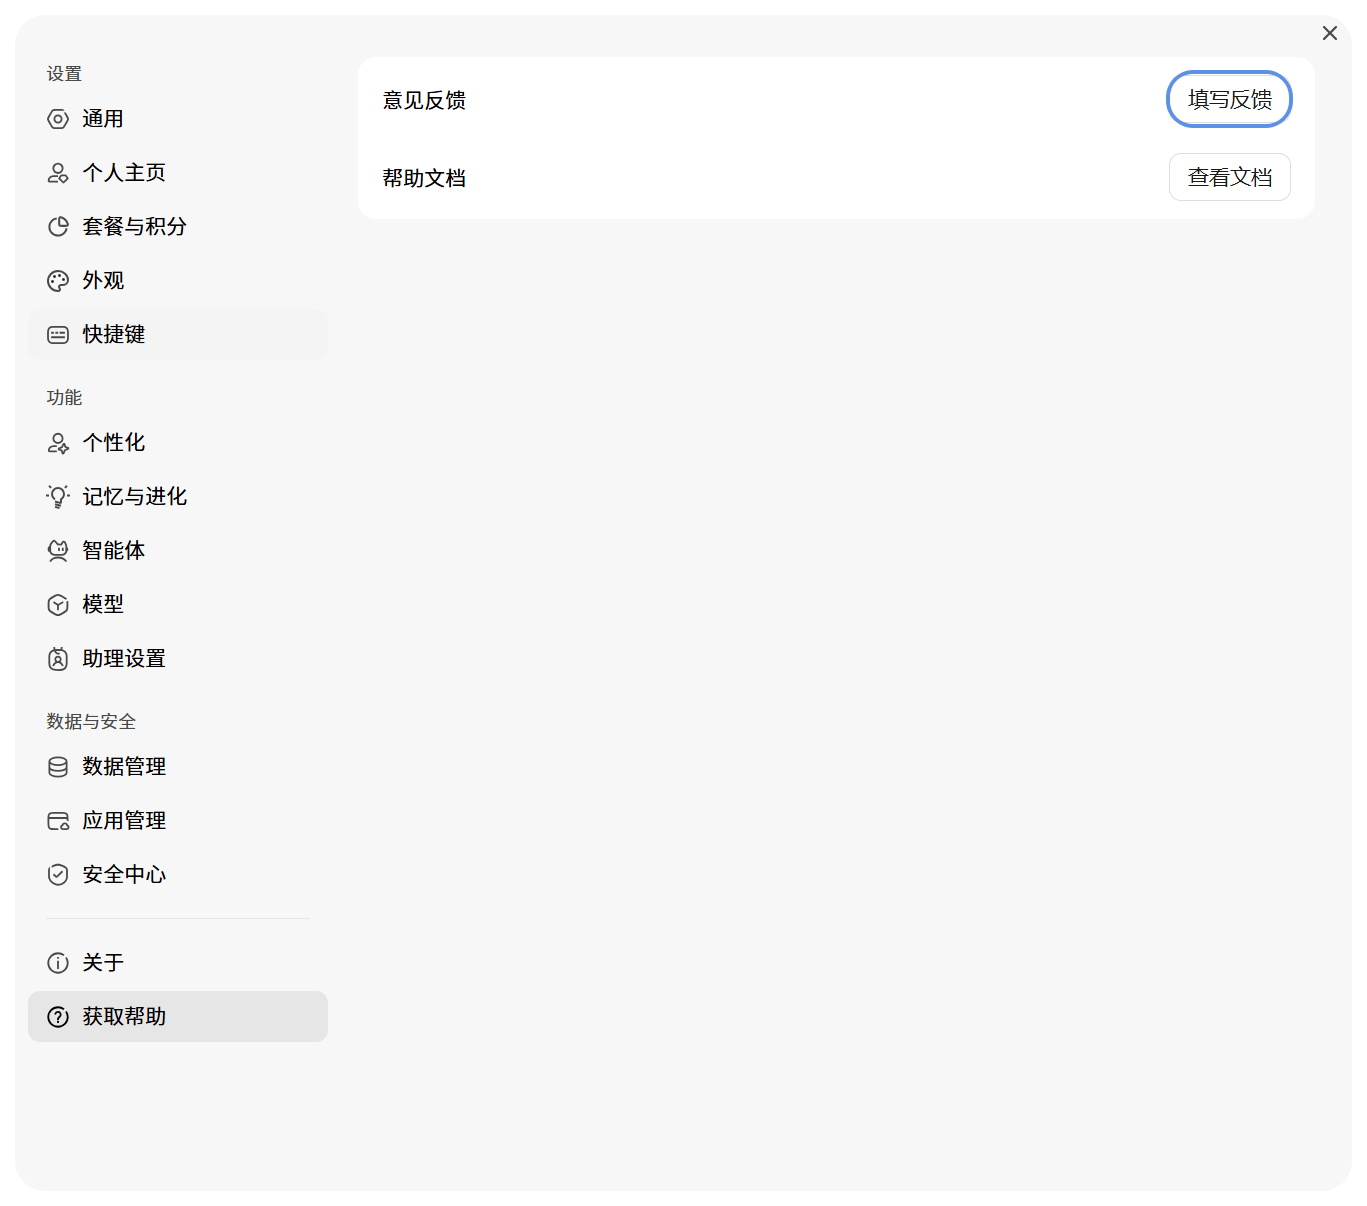Click the person-sparkle icon beside 个性化
Image resolution: width=1367 pixels, height=1206 pixels.
click(58, 443)
